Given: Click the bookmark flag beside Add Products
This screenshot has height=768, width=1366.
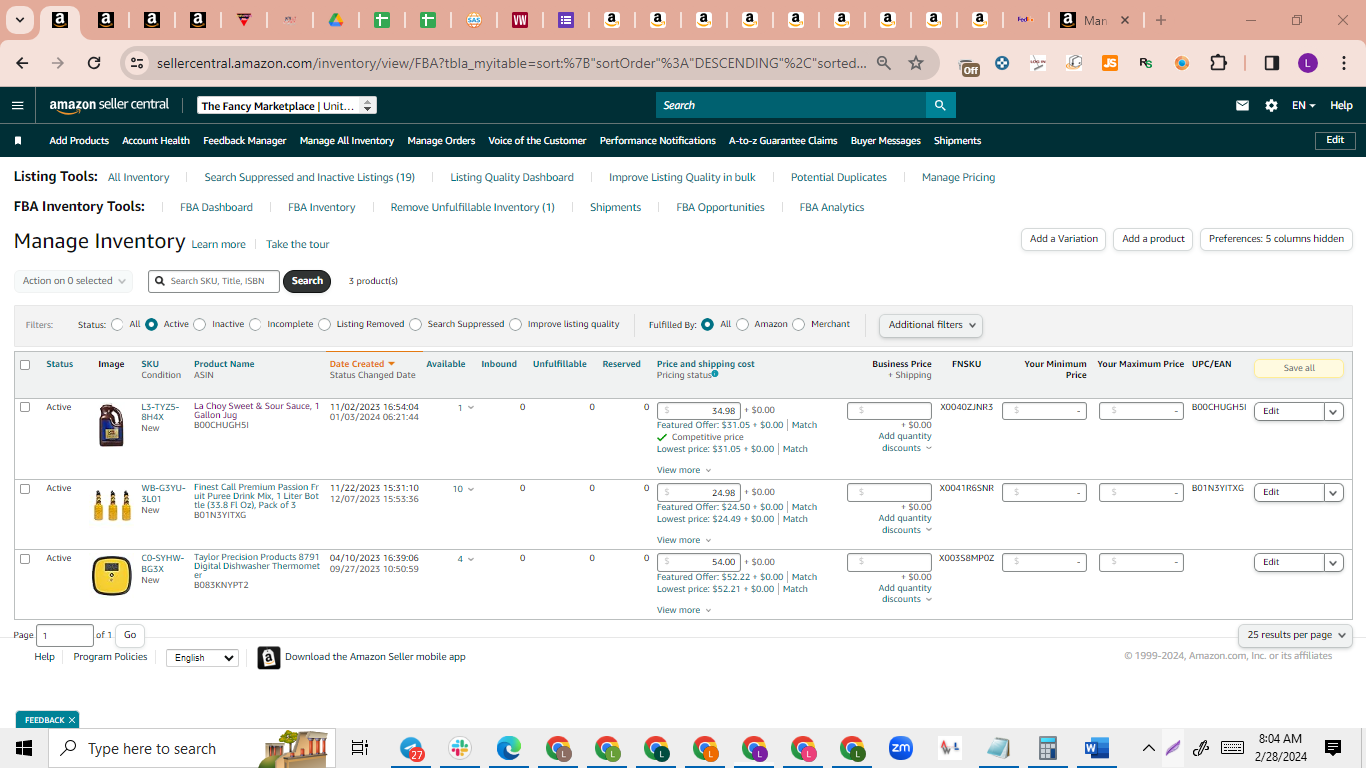Looking at the screenshot, I should (x=18, y=141).
